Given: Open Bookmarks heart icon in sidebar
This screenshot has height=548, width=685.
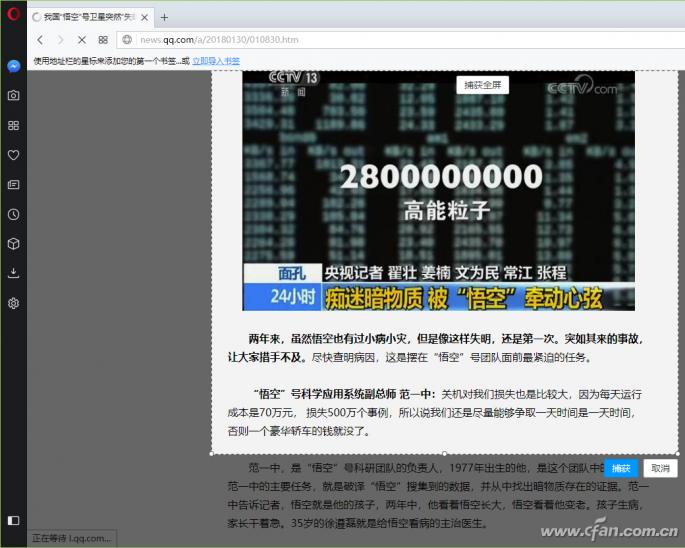Looking at the screenshot, I should coord(14,155).
